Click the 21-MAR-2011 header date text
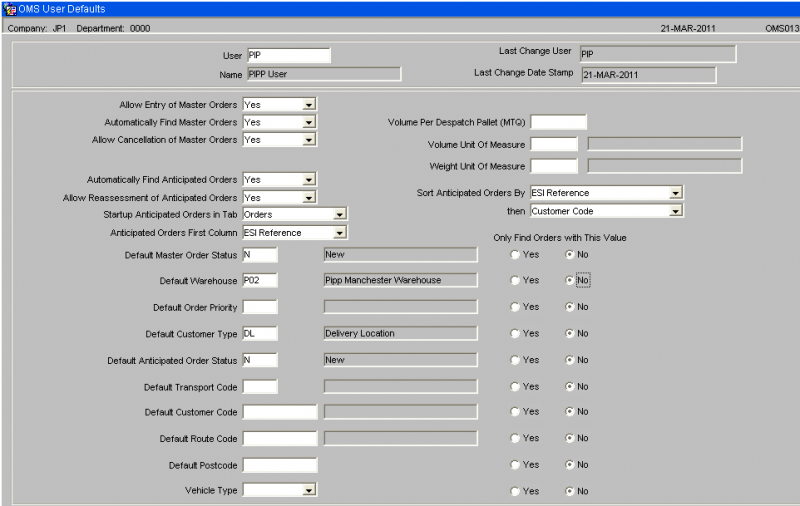The width and height of the screenshot is (800, 506). (688, 29)
